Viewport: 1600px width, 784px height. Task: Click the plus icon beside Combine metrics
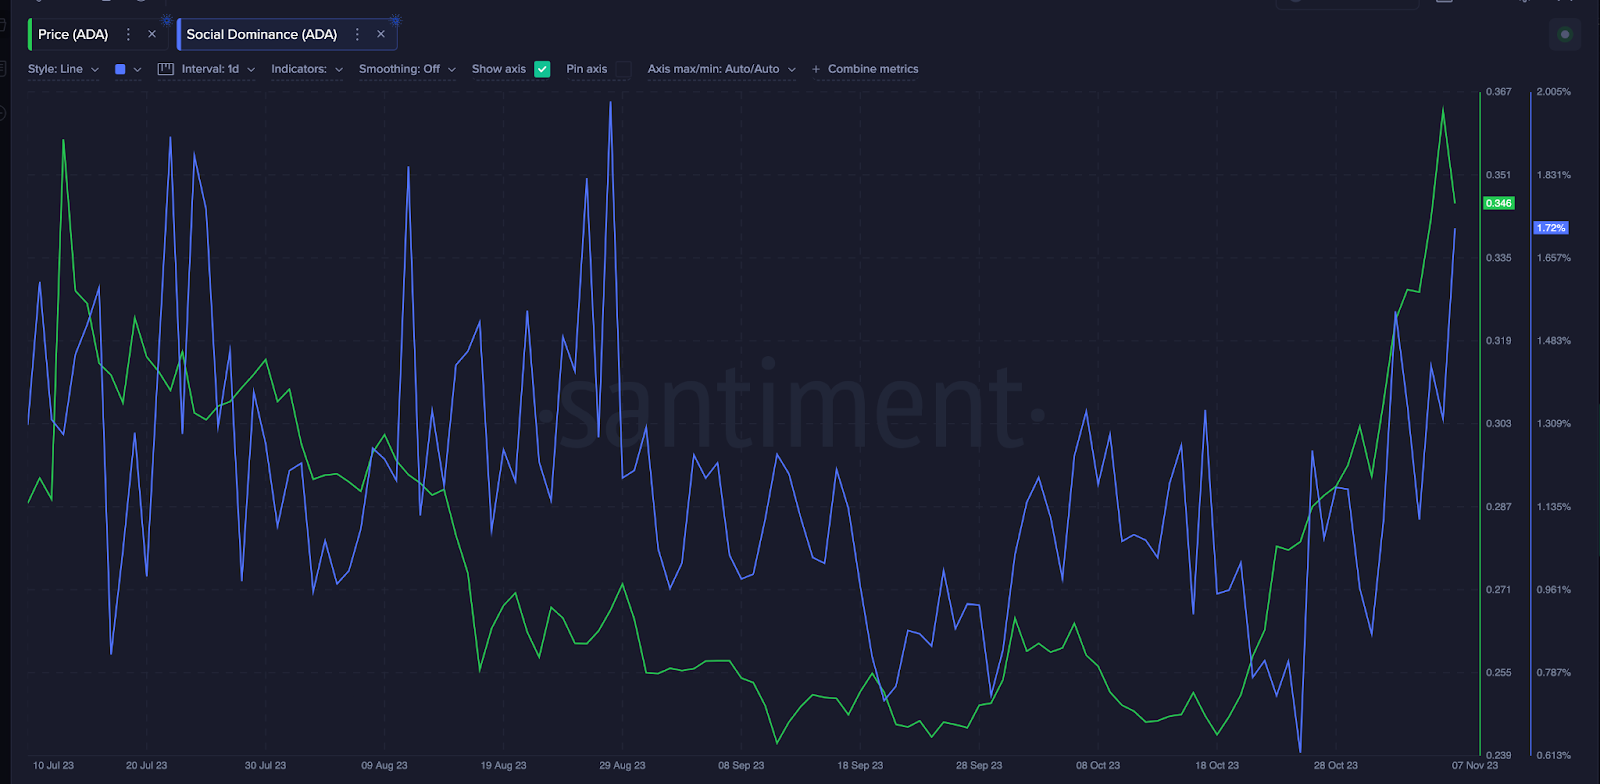[x=816, y=69]
